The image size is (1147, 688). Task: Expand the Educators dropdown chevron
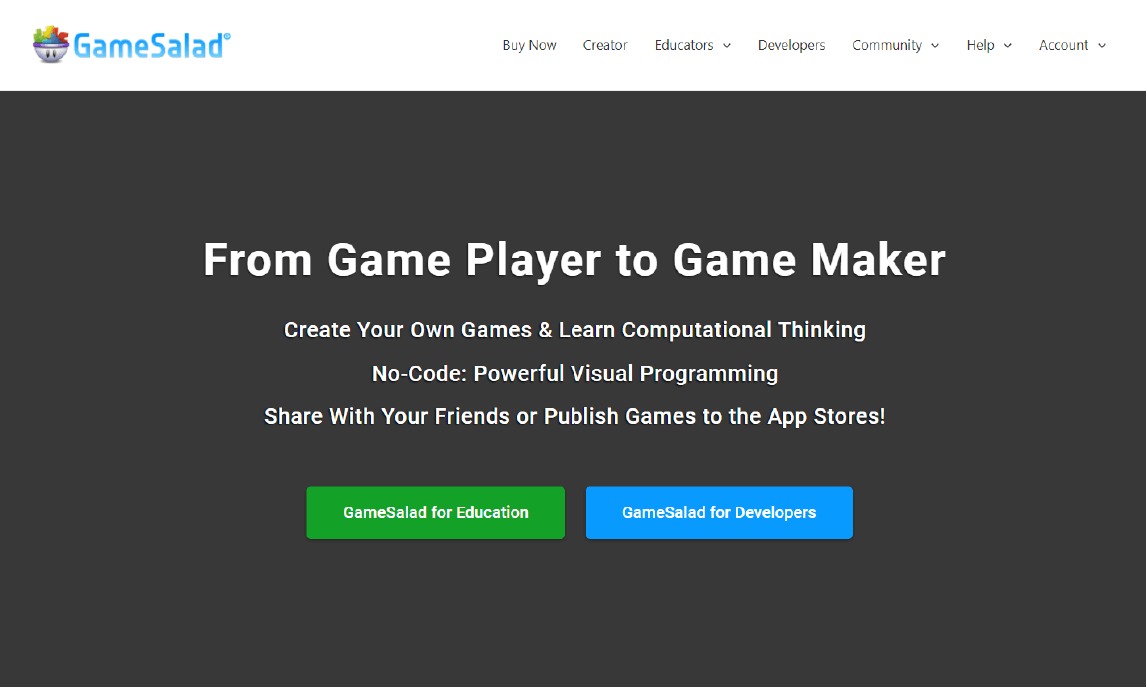coord(726,45)
